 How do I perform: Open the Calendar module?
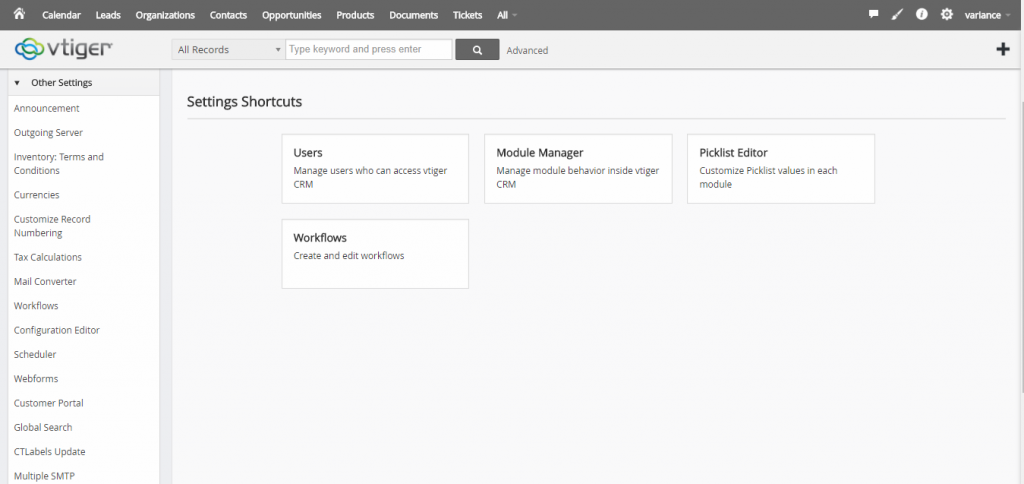click(61, 15)
